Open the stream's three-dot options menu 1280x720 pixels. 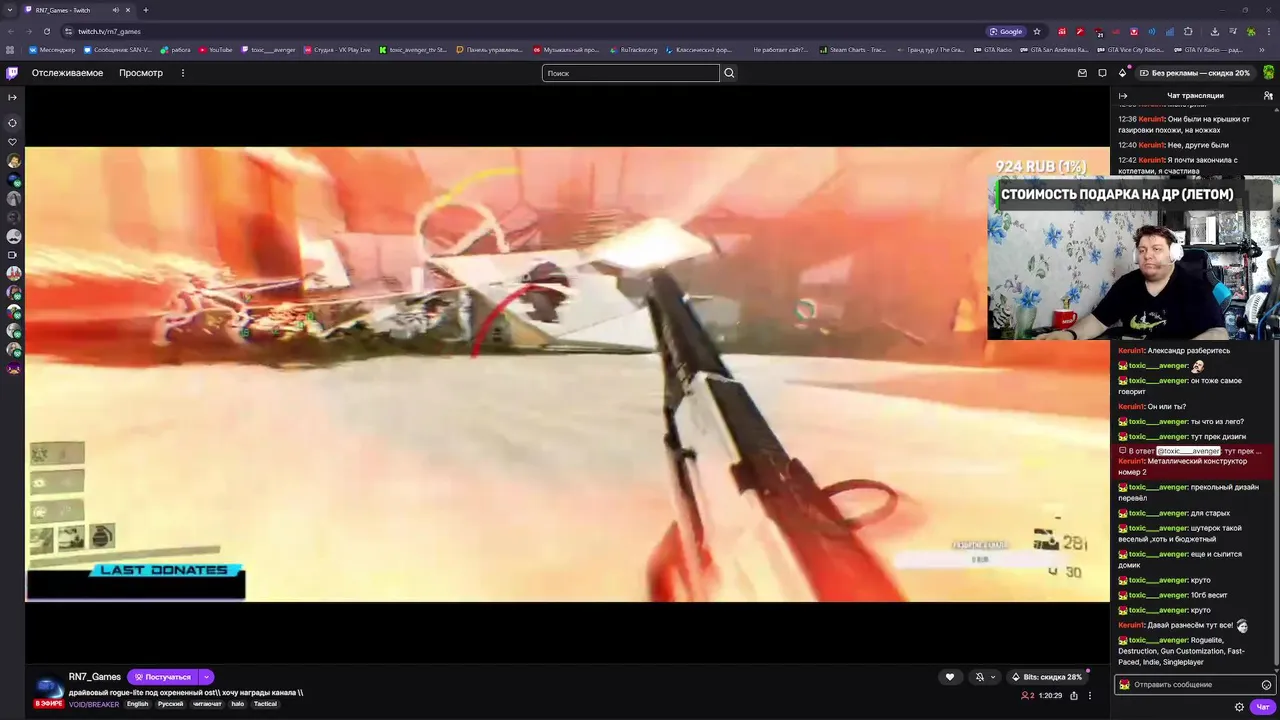tap(1090, 696)
